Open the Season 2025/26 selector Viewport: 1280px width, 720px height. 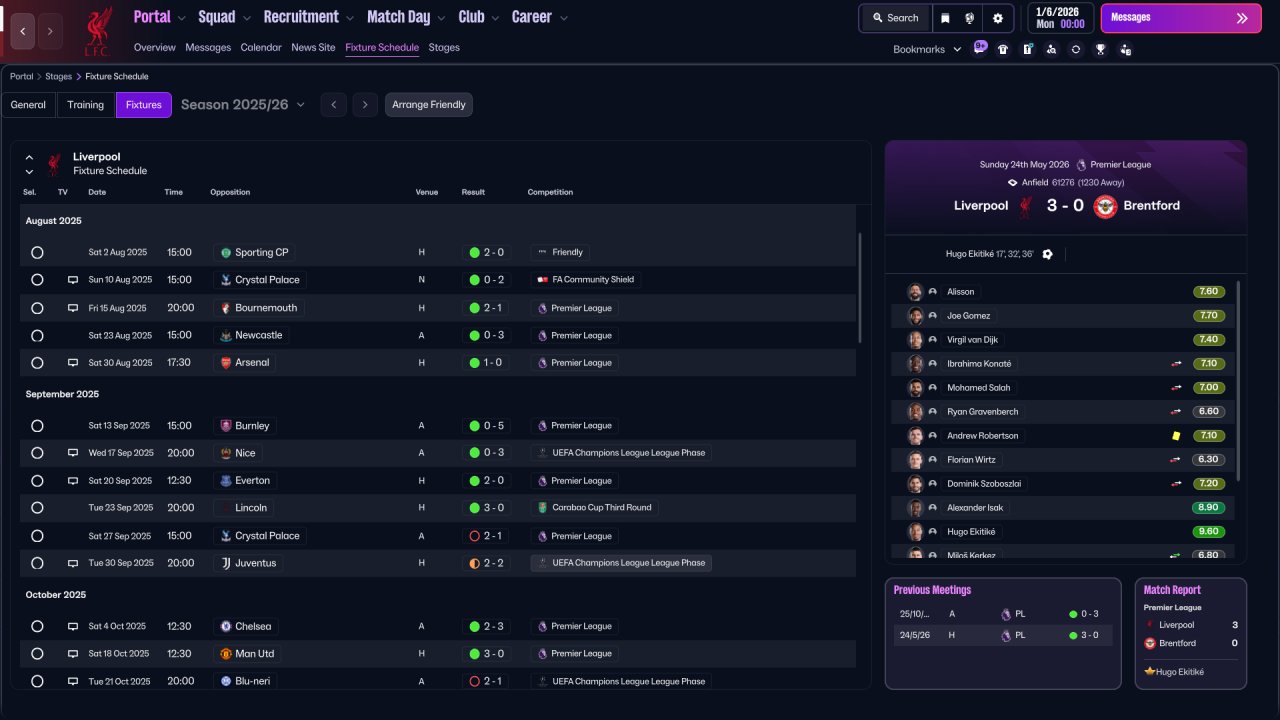pyautogui.click(x=243, y=104)
